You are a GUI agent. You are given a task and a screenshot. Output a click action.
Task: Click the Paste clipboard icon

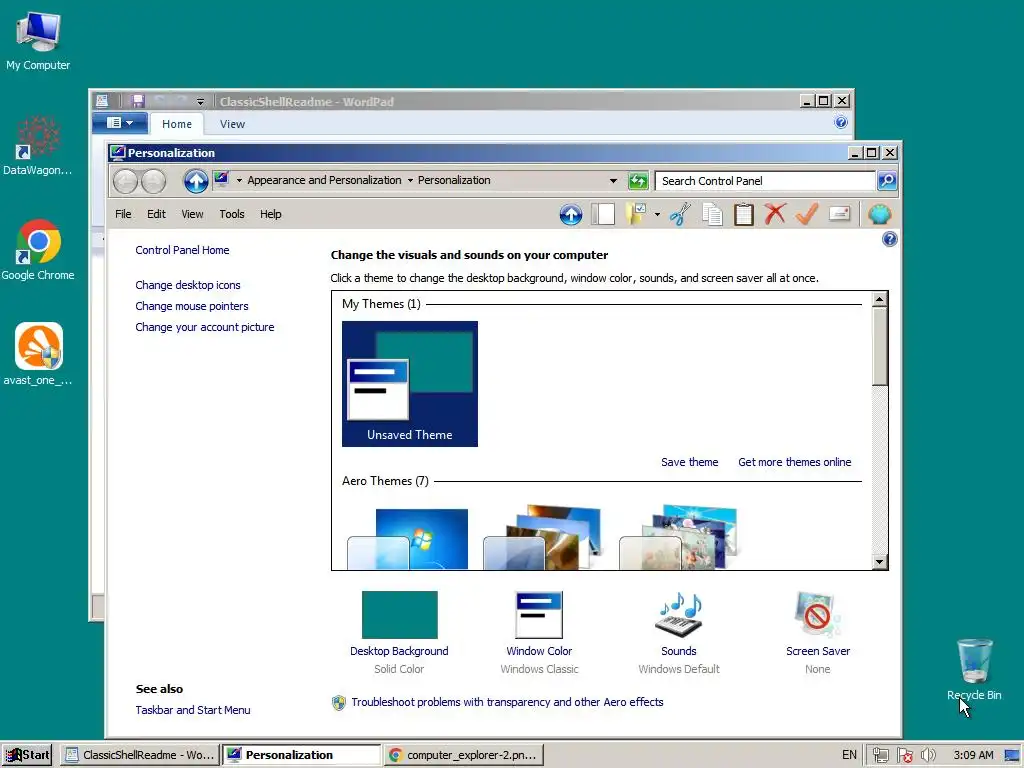click(743, 214)
